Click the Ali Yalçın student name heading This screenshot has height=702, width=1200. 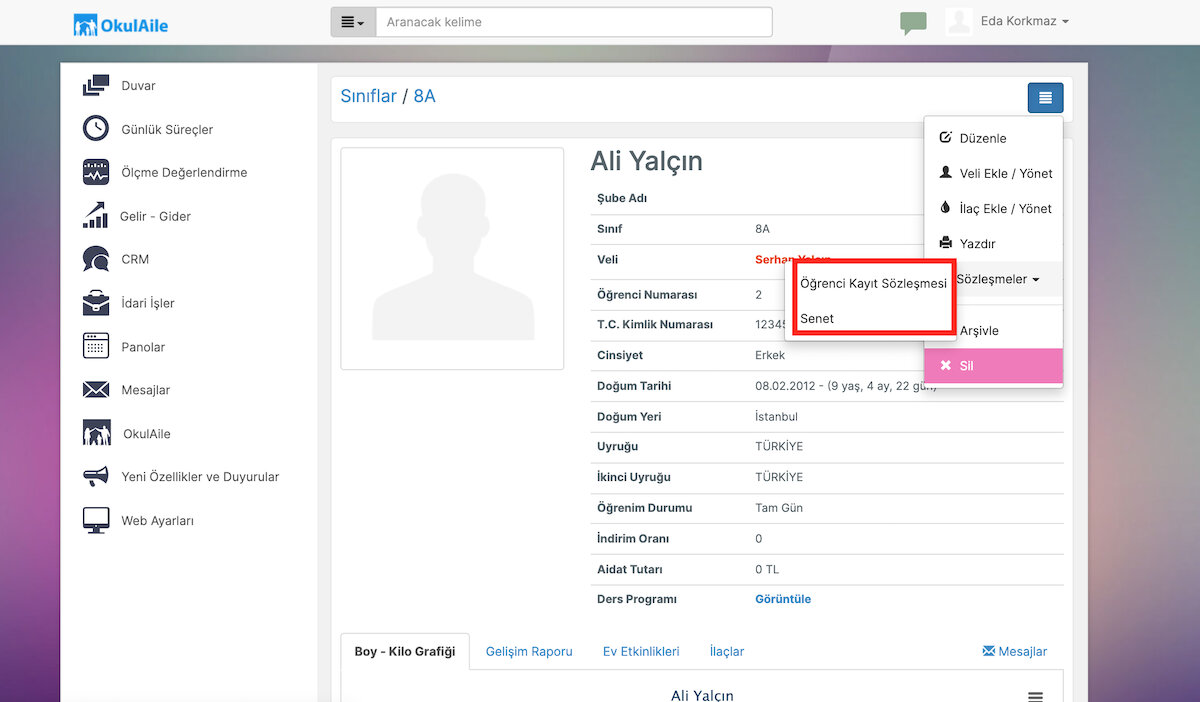pos(647,161)
